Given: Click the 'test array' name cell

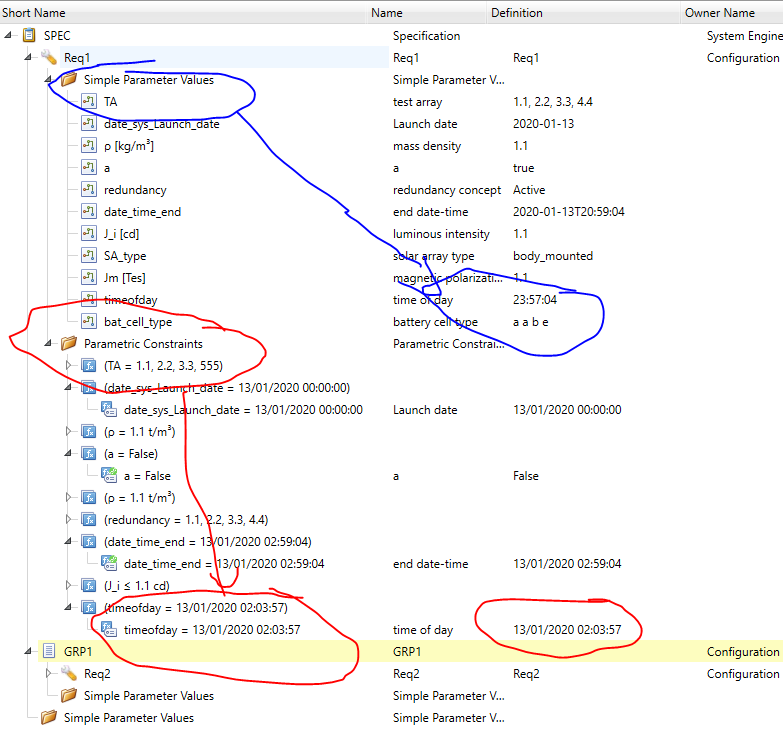Looking at the screenshot, I should pyautogui.click(x=417, y=102).
